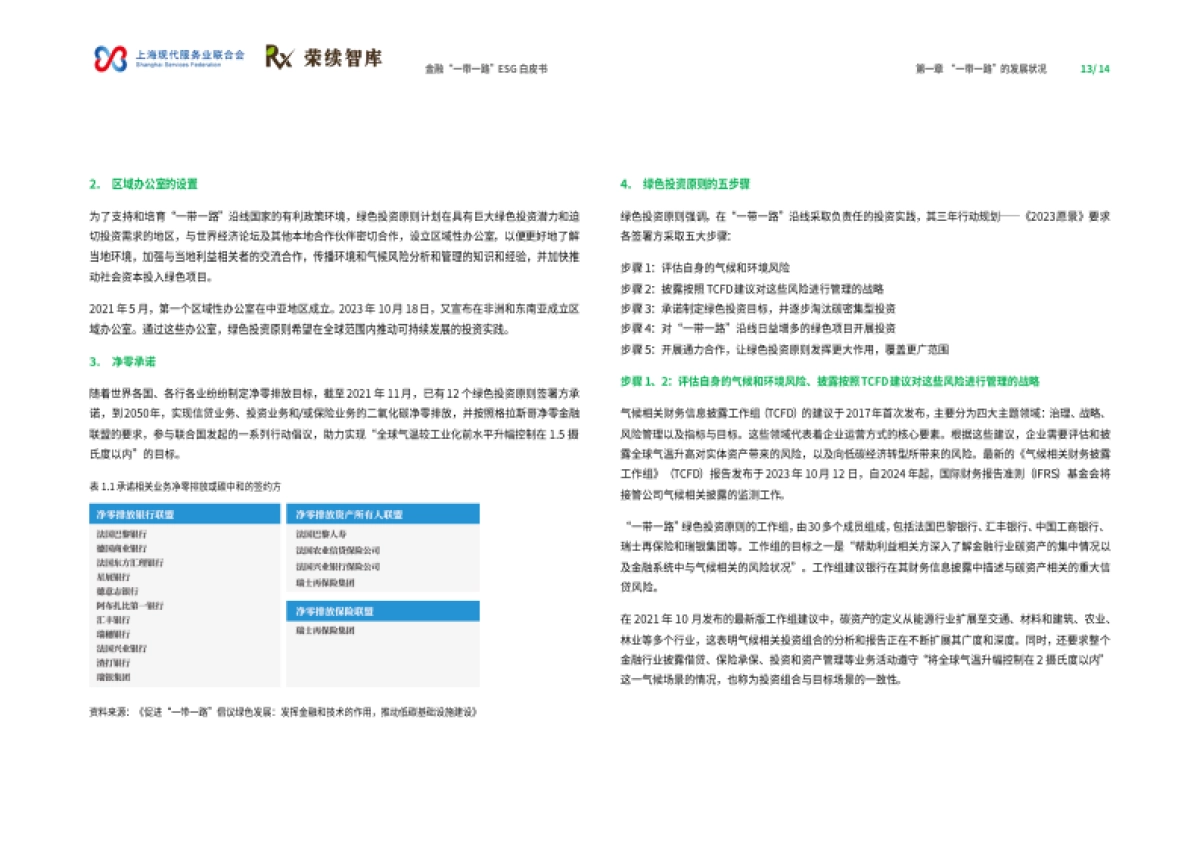The width and height of the screenshot is (1200, 849).
Task: Select heading 绿色投资原则的五步骤
Action: [697, 184]
